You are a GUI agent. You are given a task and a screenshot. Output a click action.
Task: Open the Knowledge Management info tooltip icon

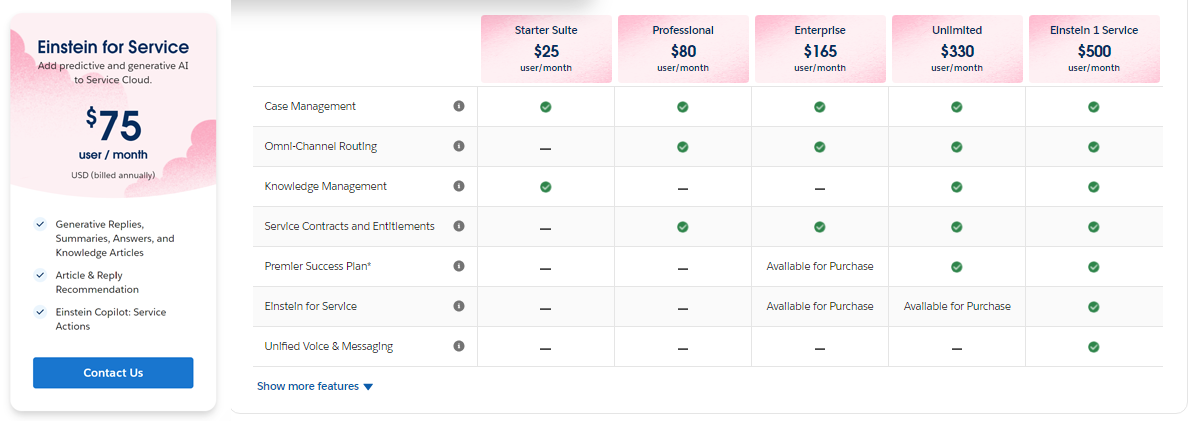pyautogui.click(x=459, y=186)
